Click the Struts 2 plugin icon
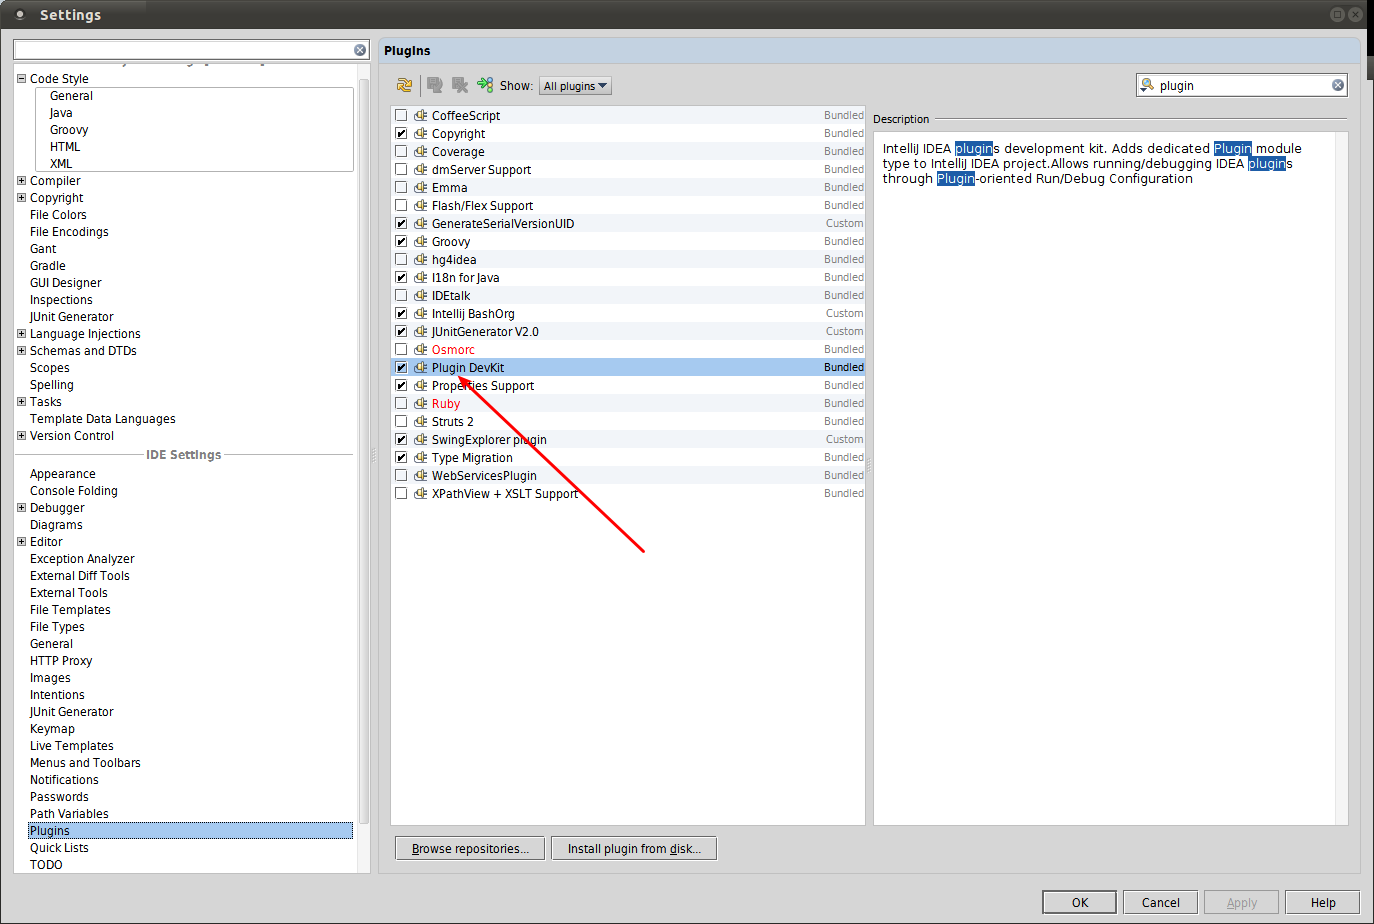The height and width of the screenshot is (924, 1374). click(x=421, y=422)
